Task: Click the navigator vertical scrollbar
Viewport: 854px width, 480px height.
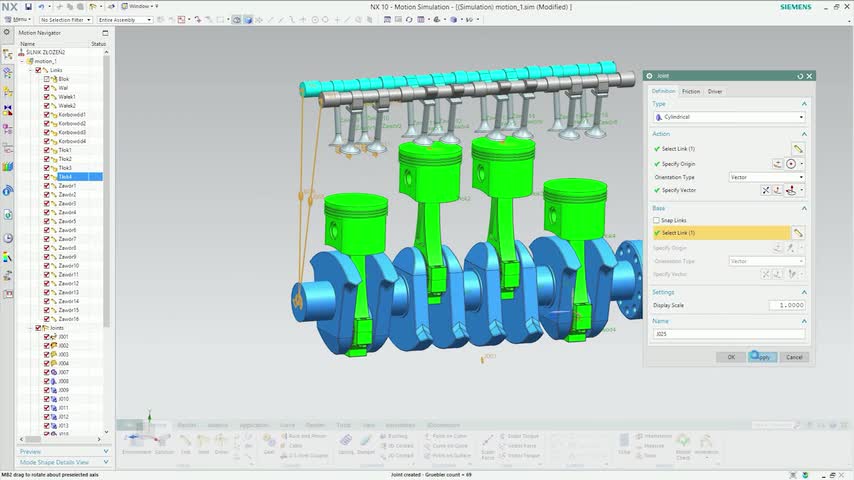Action: tap(106, 191)
